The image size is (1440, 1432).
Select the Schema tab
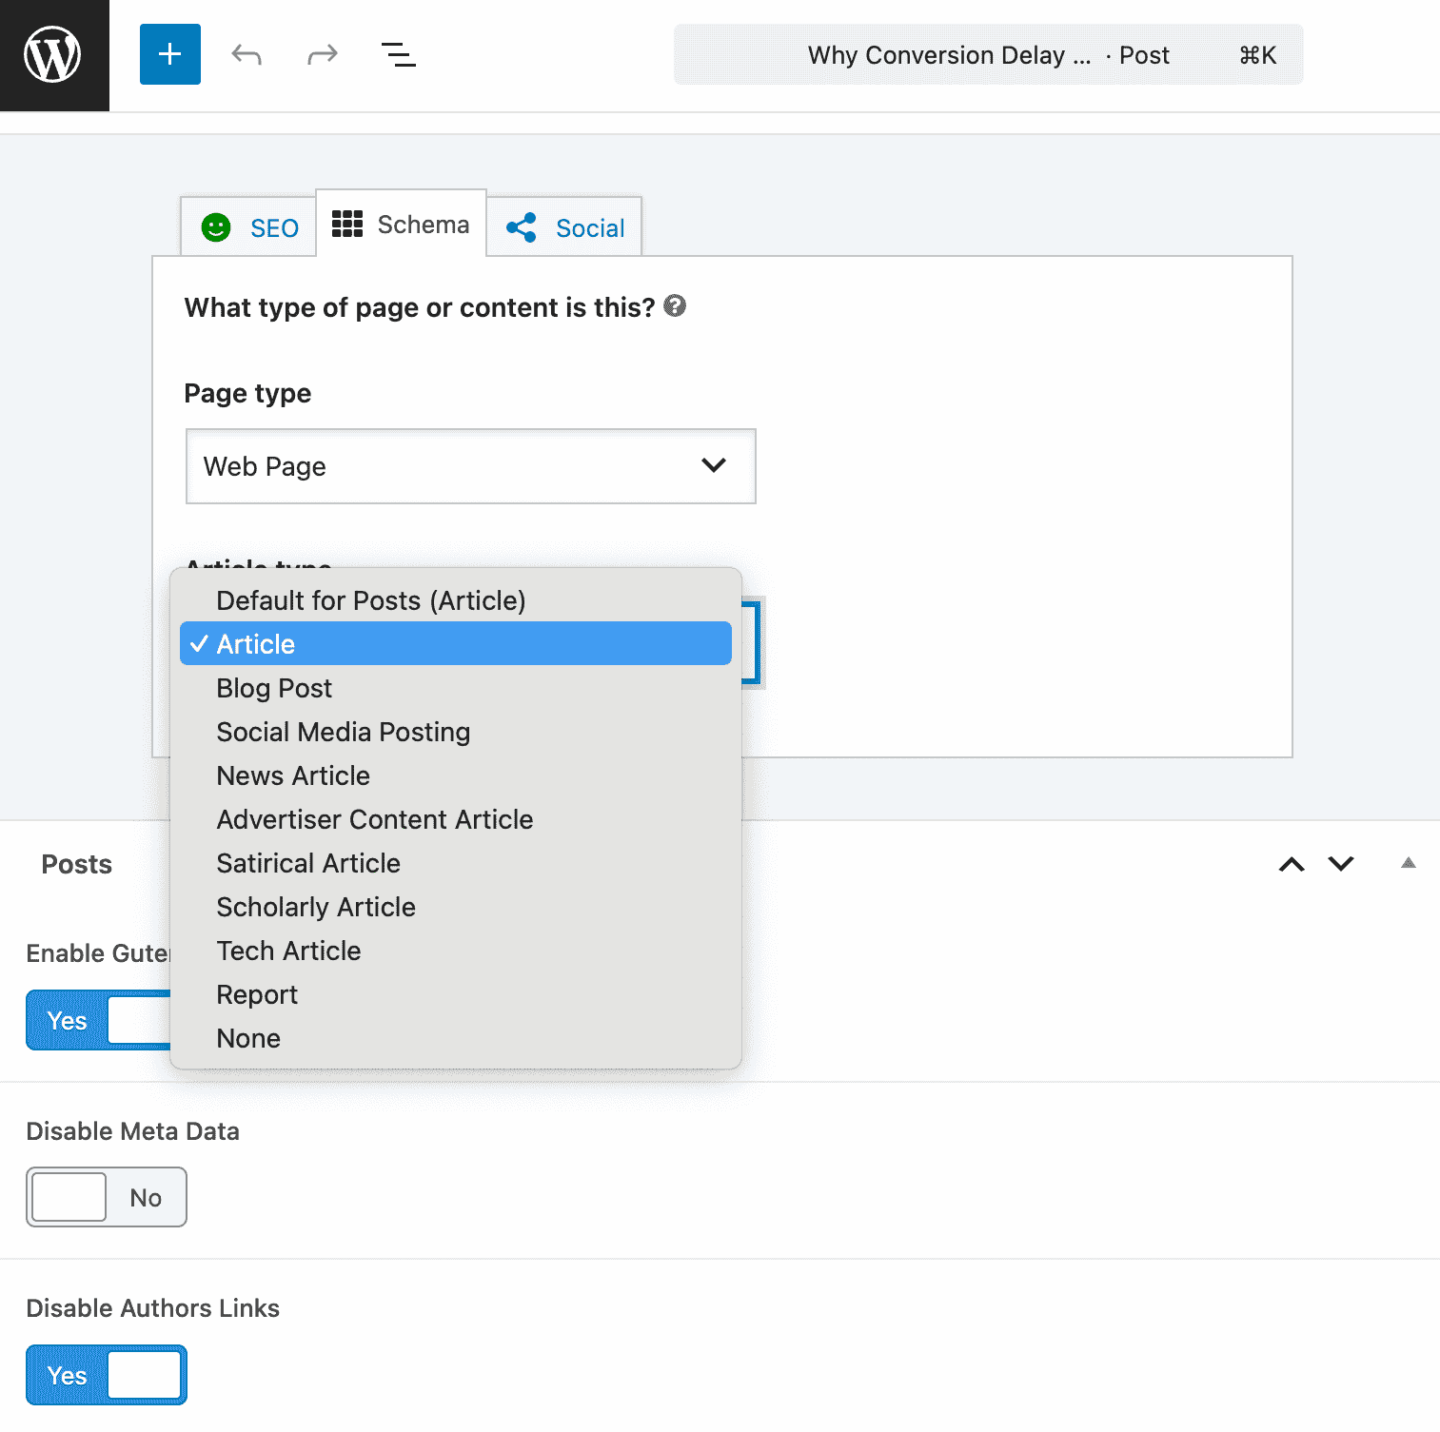401,224
